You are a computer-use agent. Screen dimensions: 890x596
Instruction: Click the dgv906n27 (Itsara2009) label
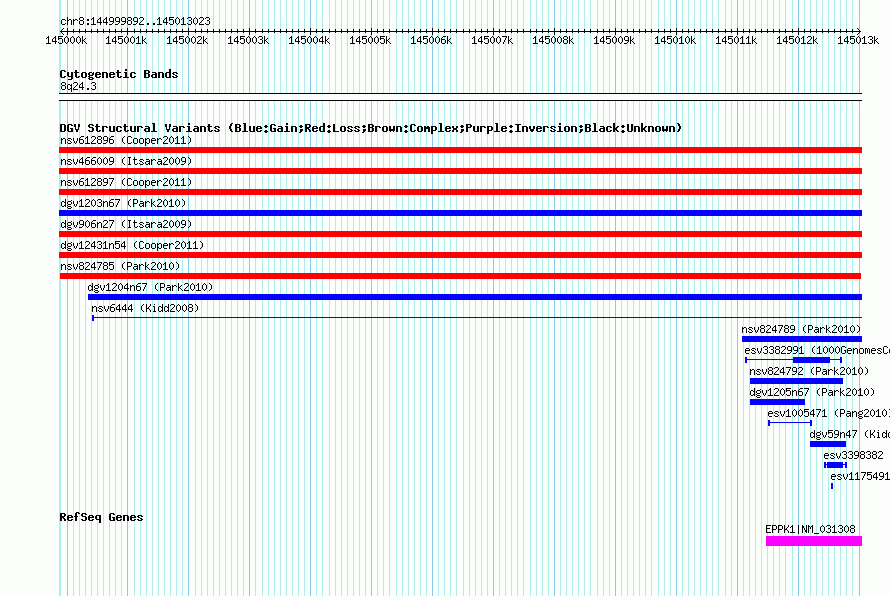point(126,224)
